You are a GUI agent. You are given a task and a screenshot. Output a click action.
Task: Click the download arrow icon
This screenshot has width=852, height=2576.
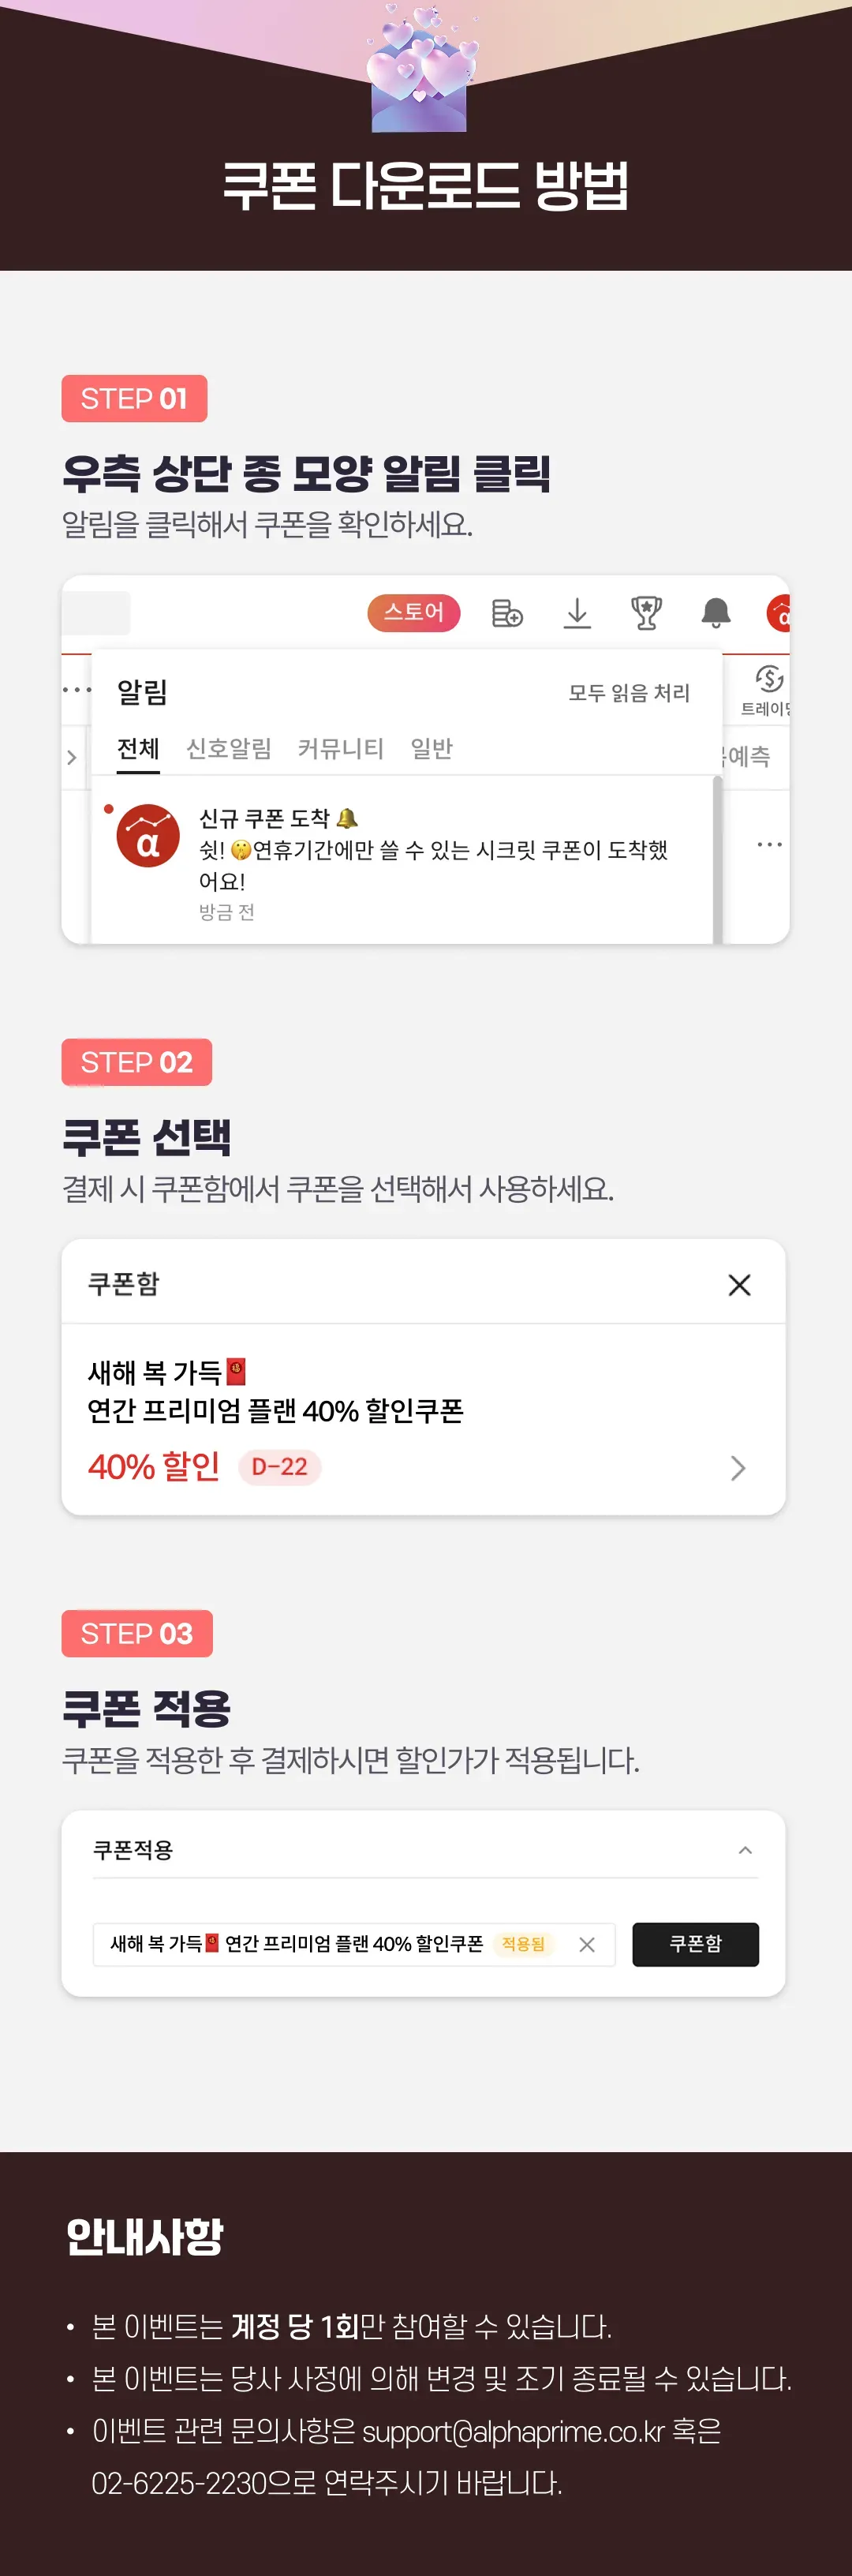pyautogui.click(x=577, y=613)
